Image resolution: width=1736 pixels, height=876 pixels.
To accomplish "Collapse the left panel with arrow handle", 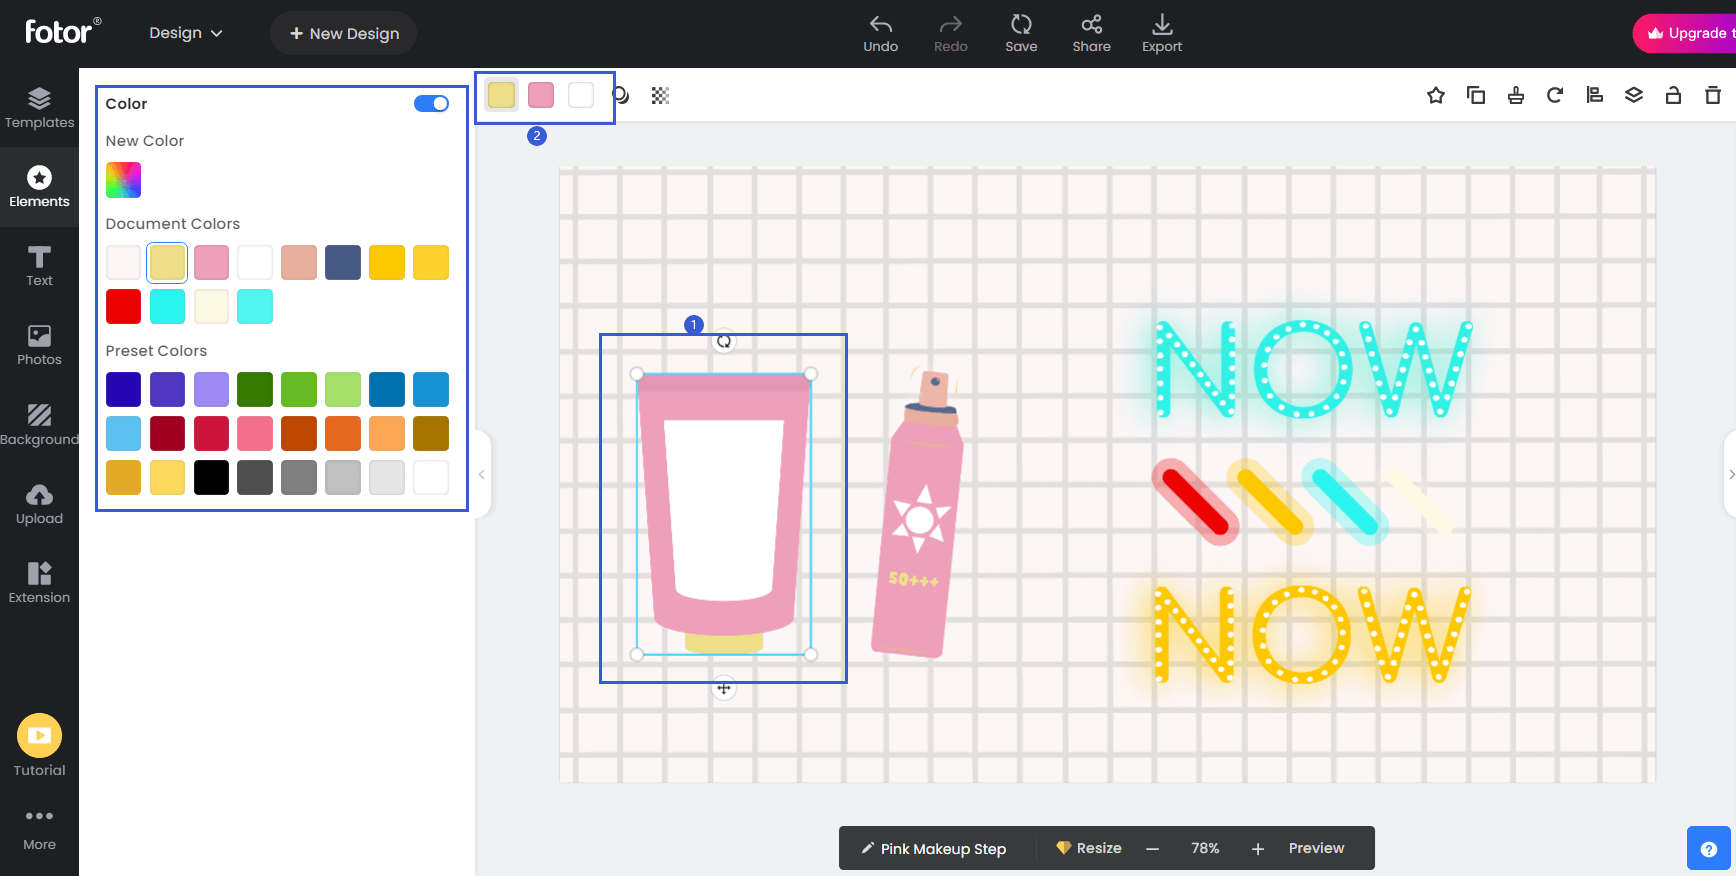I will click(x=482, y=474).
